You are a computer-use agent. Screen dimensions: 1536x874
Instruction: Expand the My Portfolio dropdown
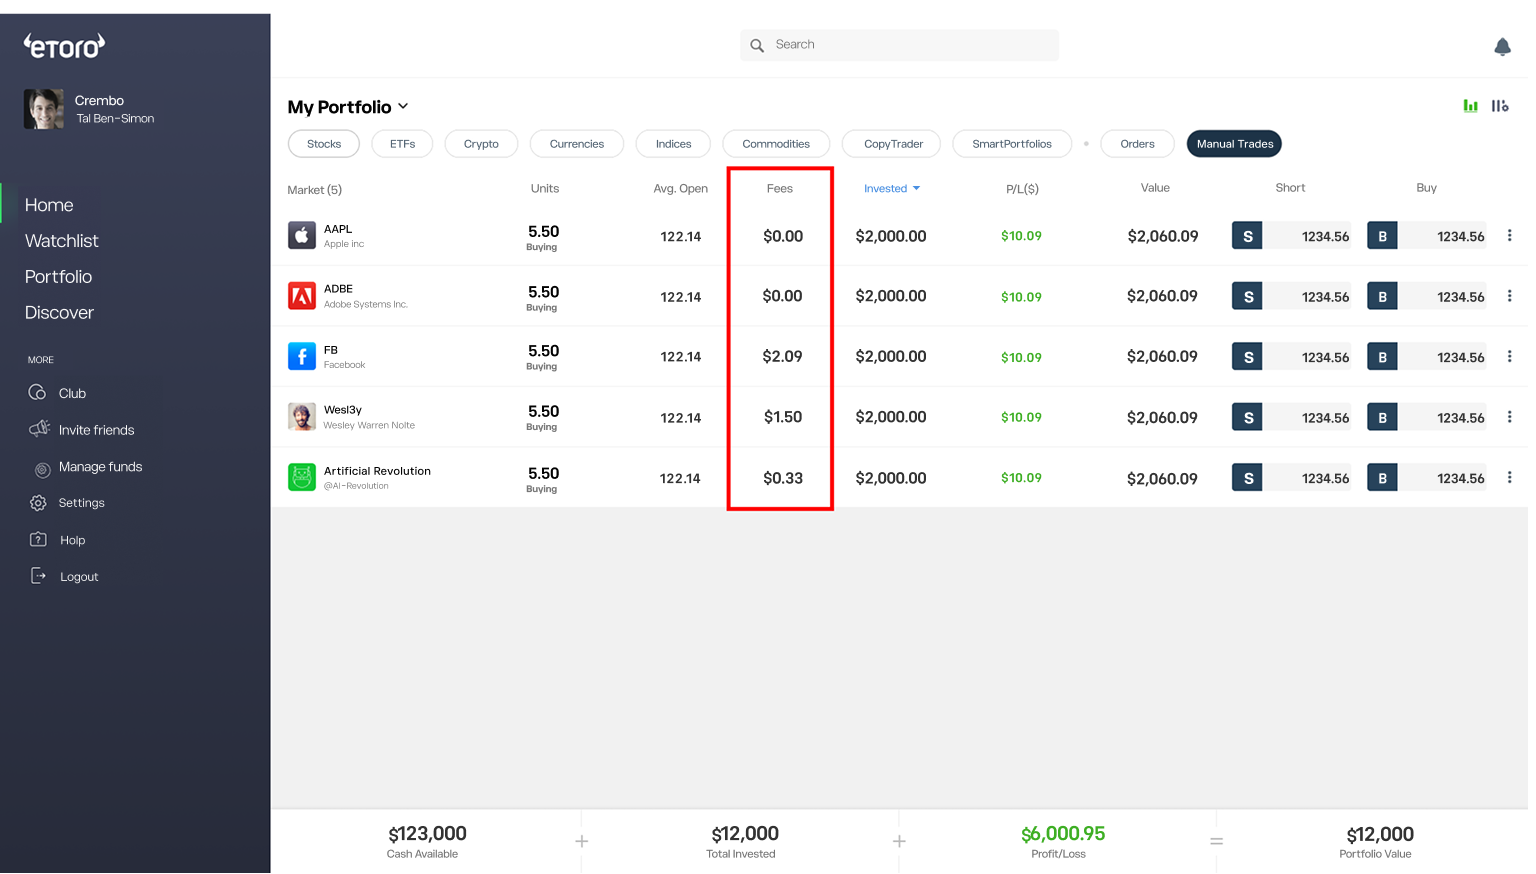pyautogui.click(x=403, y=106)
